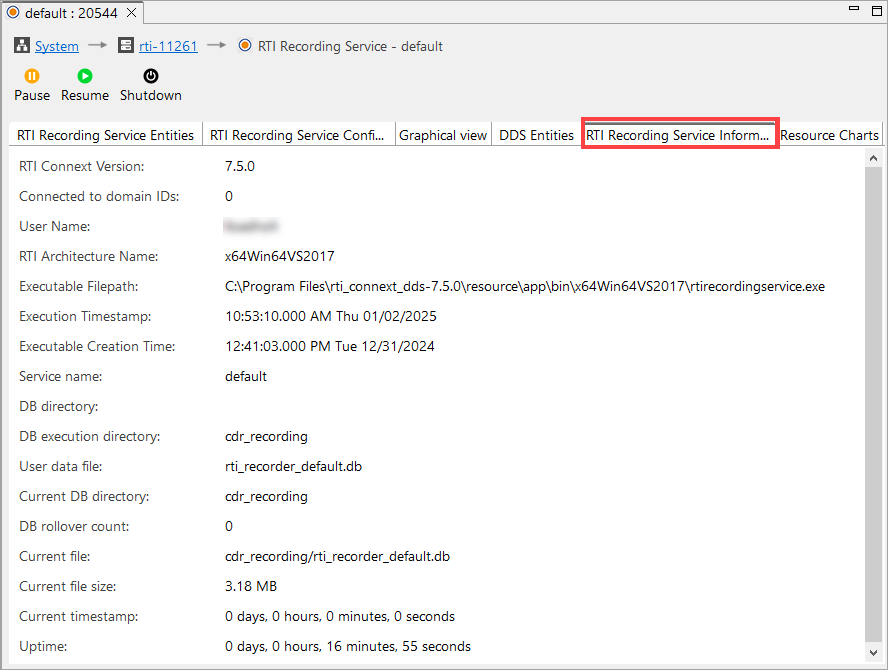Click the x64Win64VS2017 architecture value
Screen dimensions: 888x670
280,257
